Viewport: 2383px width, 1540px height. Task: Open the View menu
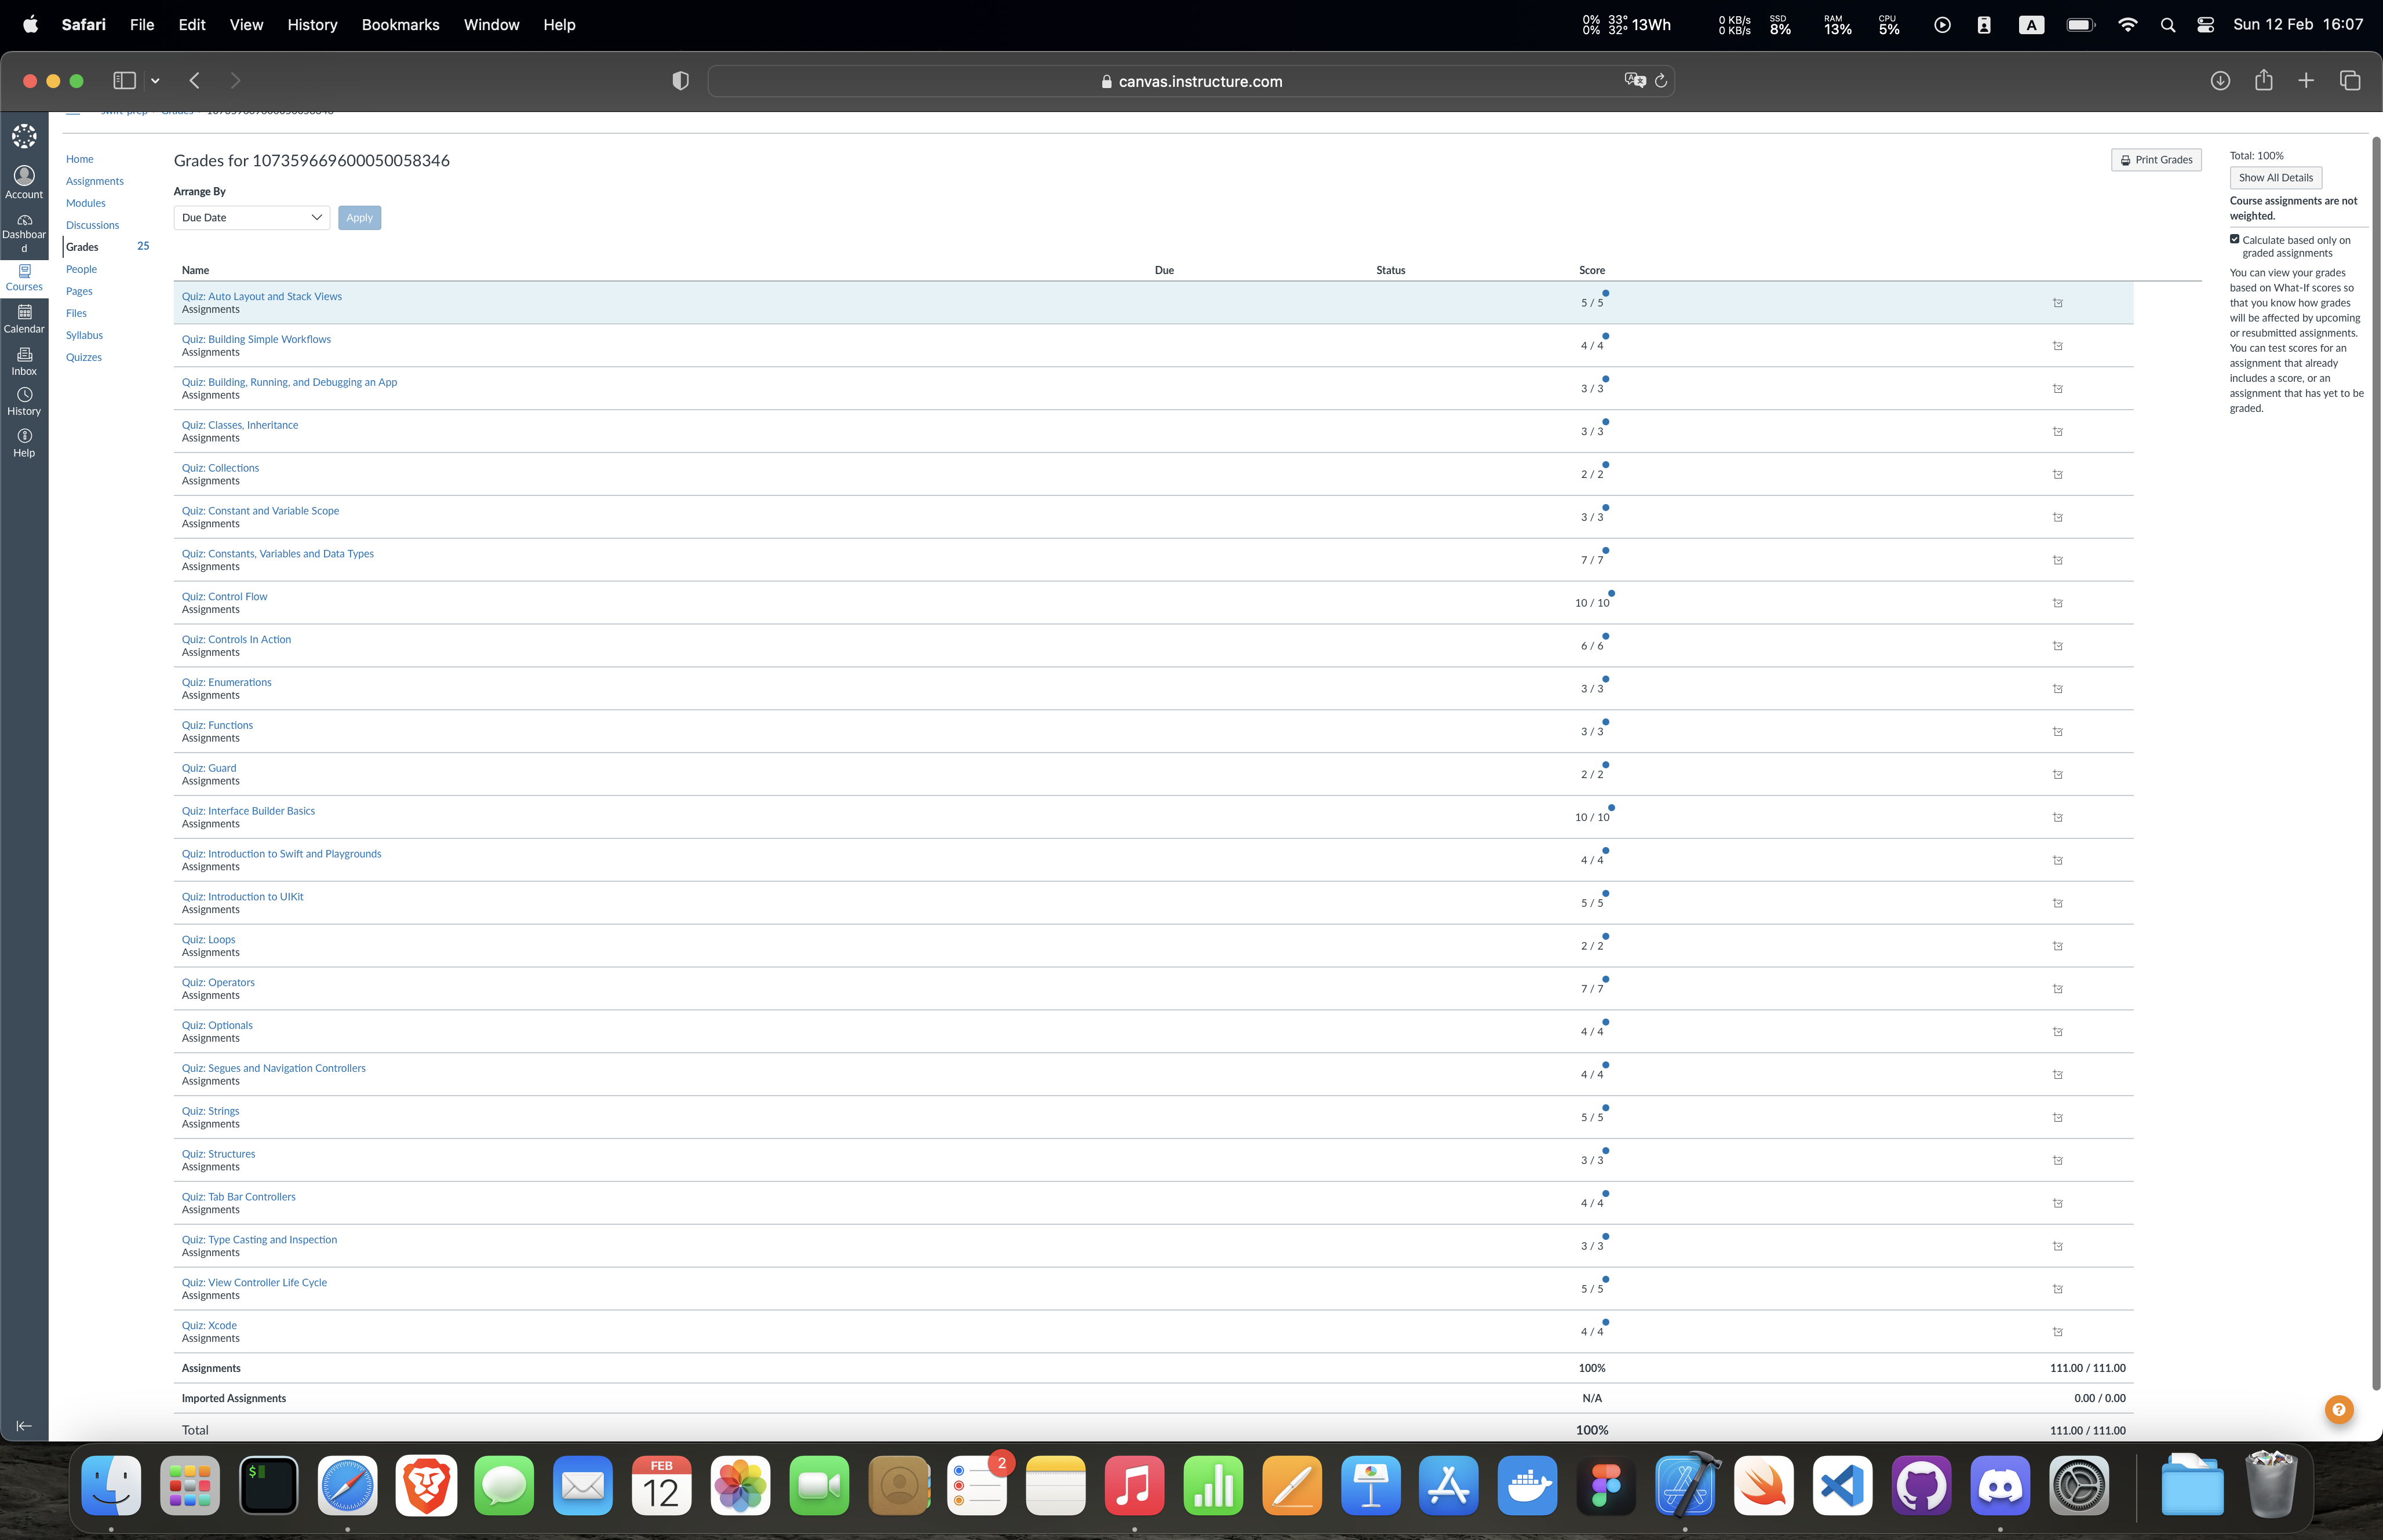pos(246,25)
